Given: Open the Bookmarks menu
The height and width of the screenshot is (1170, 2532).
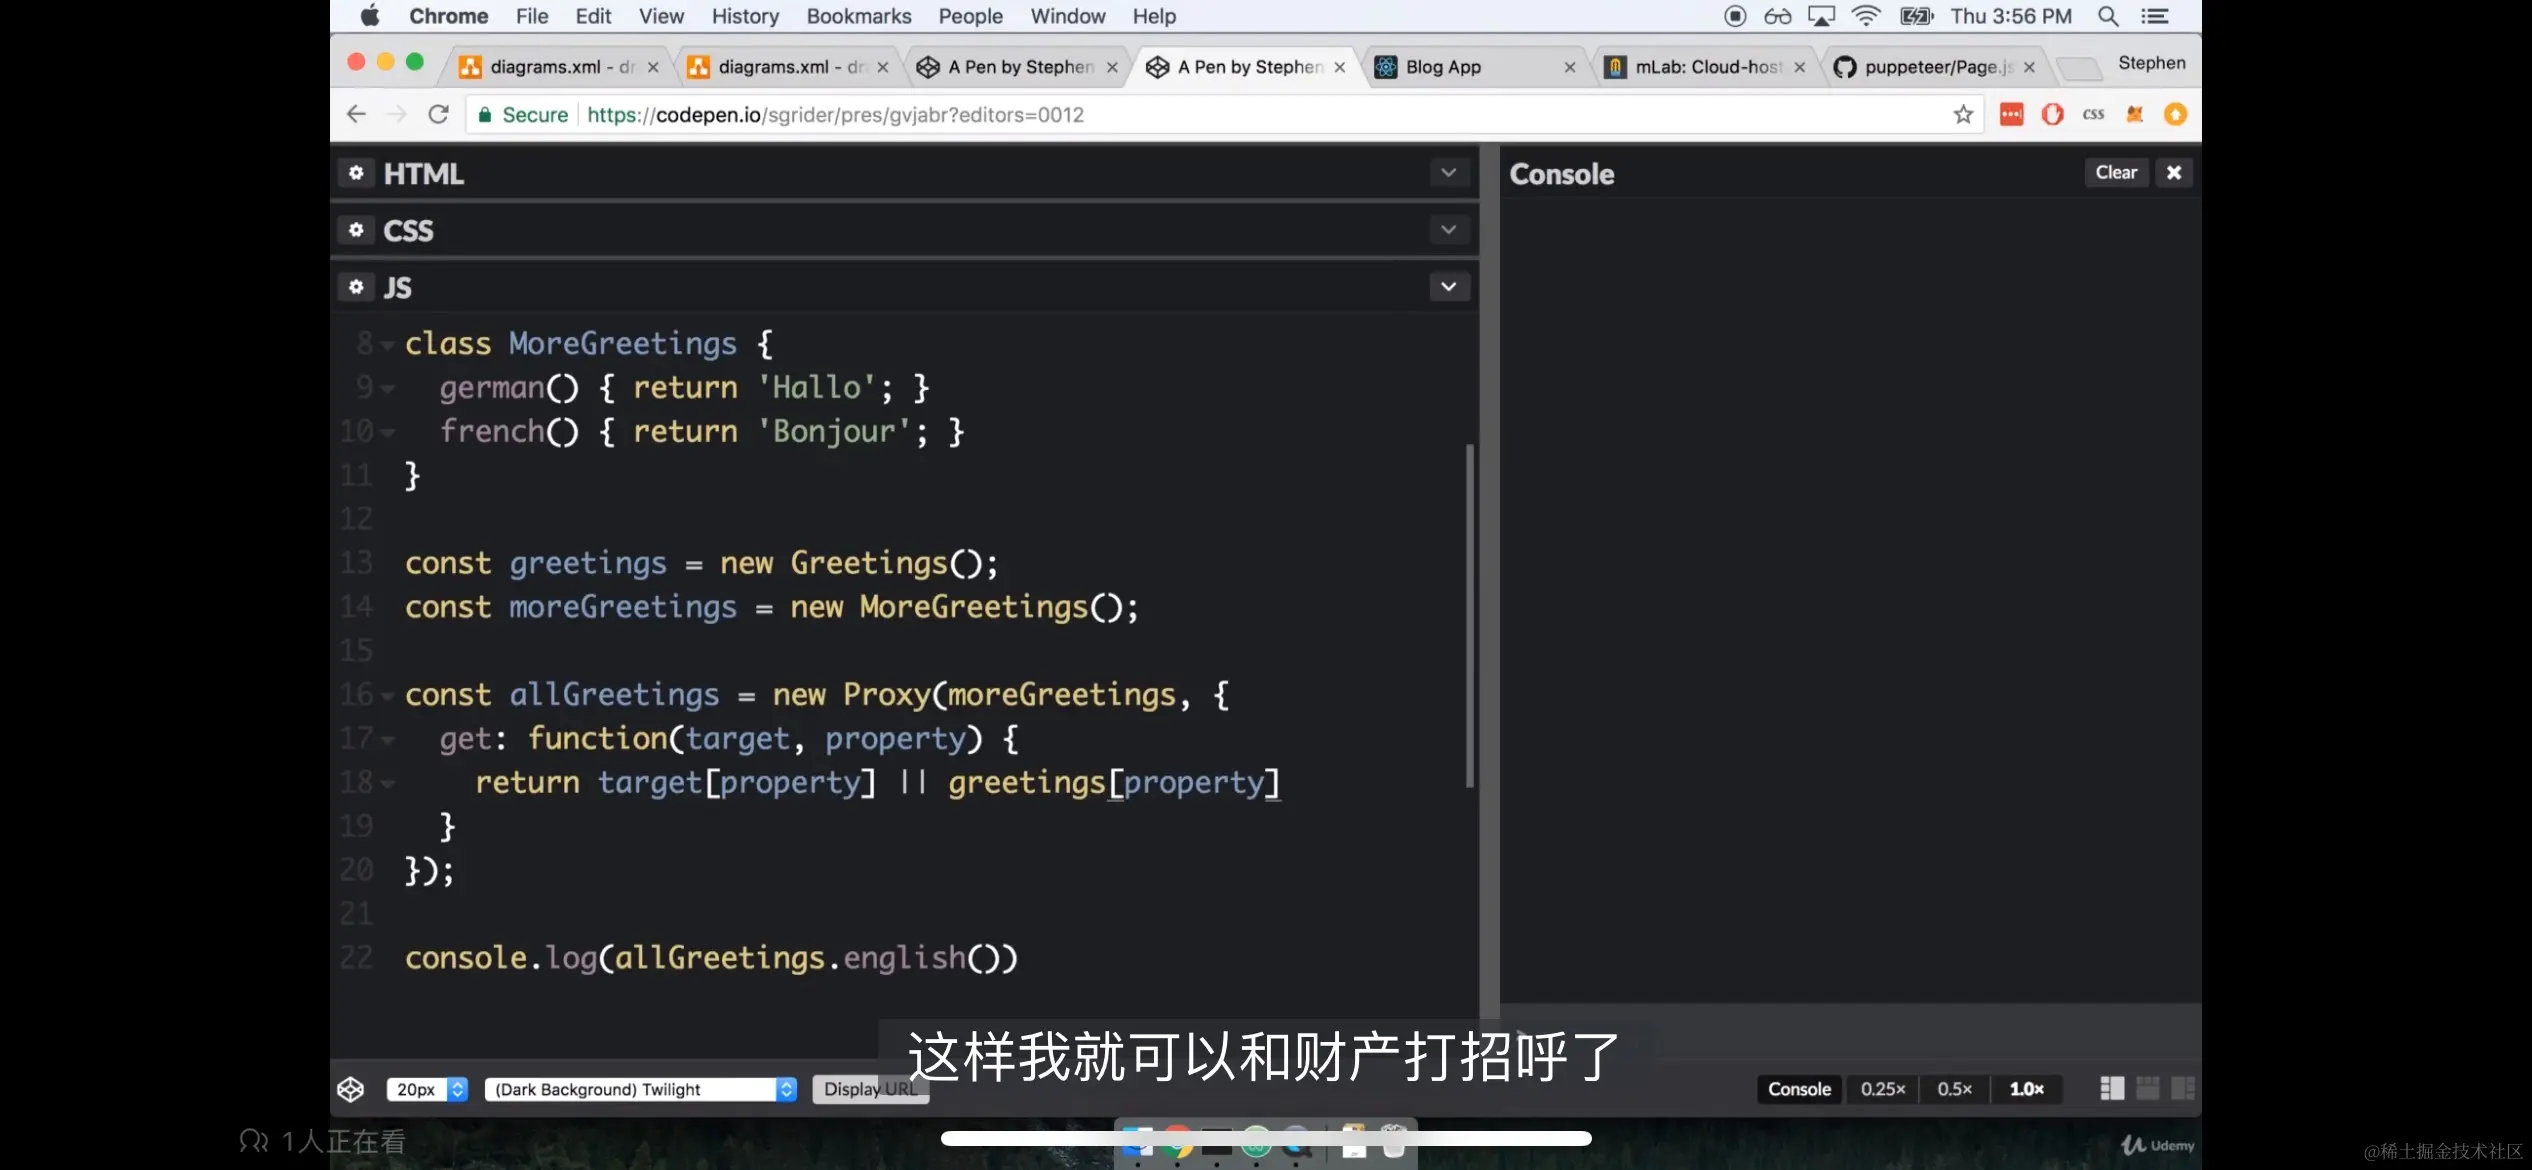Looking at the screenshot, I should [858, 16].
